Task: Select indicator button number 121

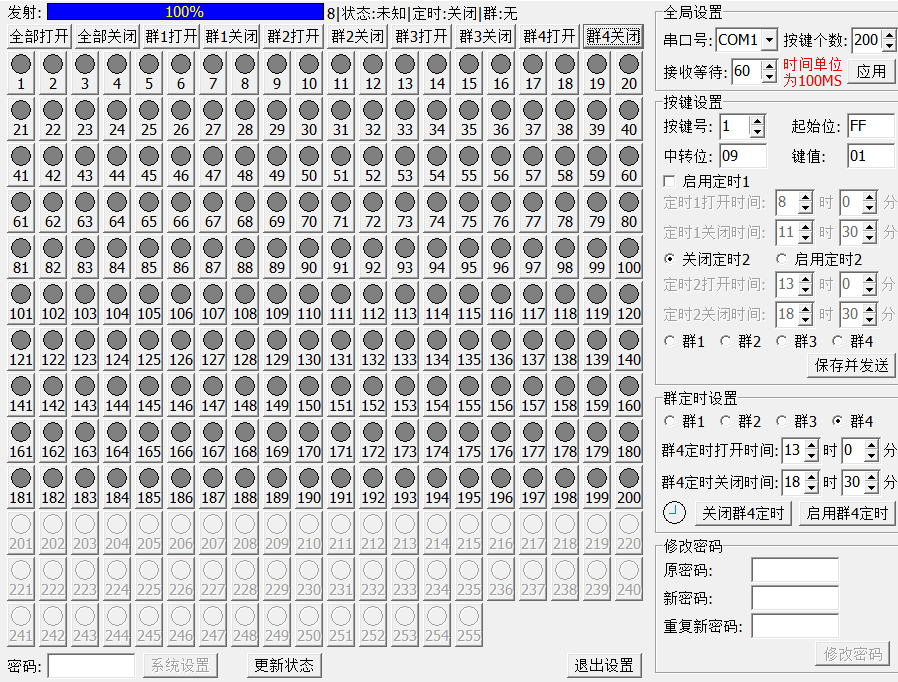Action: click(x=21, y=349)
